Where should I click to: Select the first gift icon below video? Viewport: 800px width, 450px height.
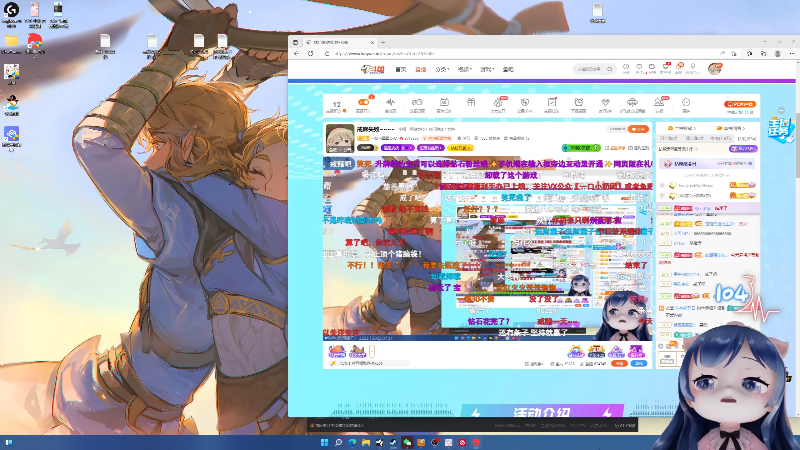(x=337, y=352)
